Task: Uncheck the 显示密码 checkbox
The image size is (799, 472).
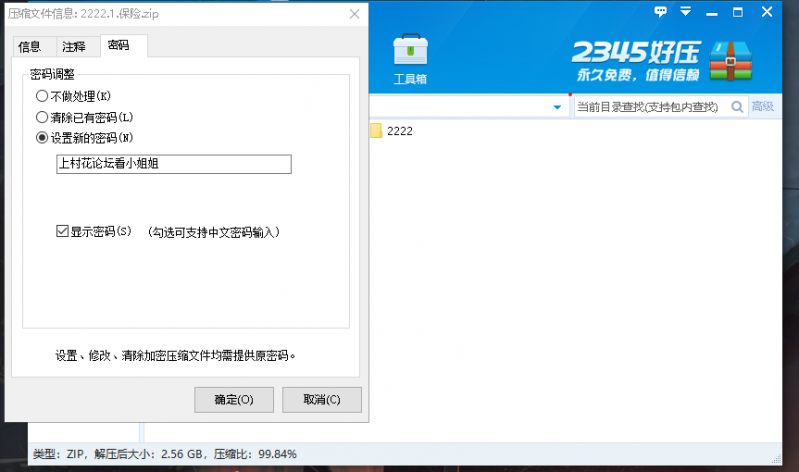Action: tap(62, 232)
